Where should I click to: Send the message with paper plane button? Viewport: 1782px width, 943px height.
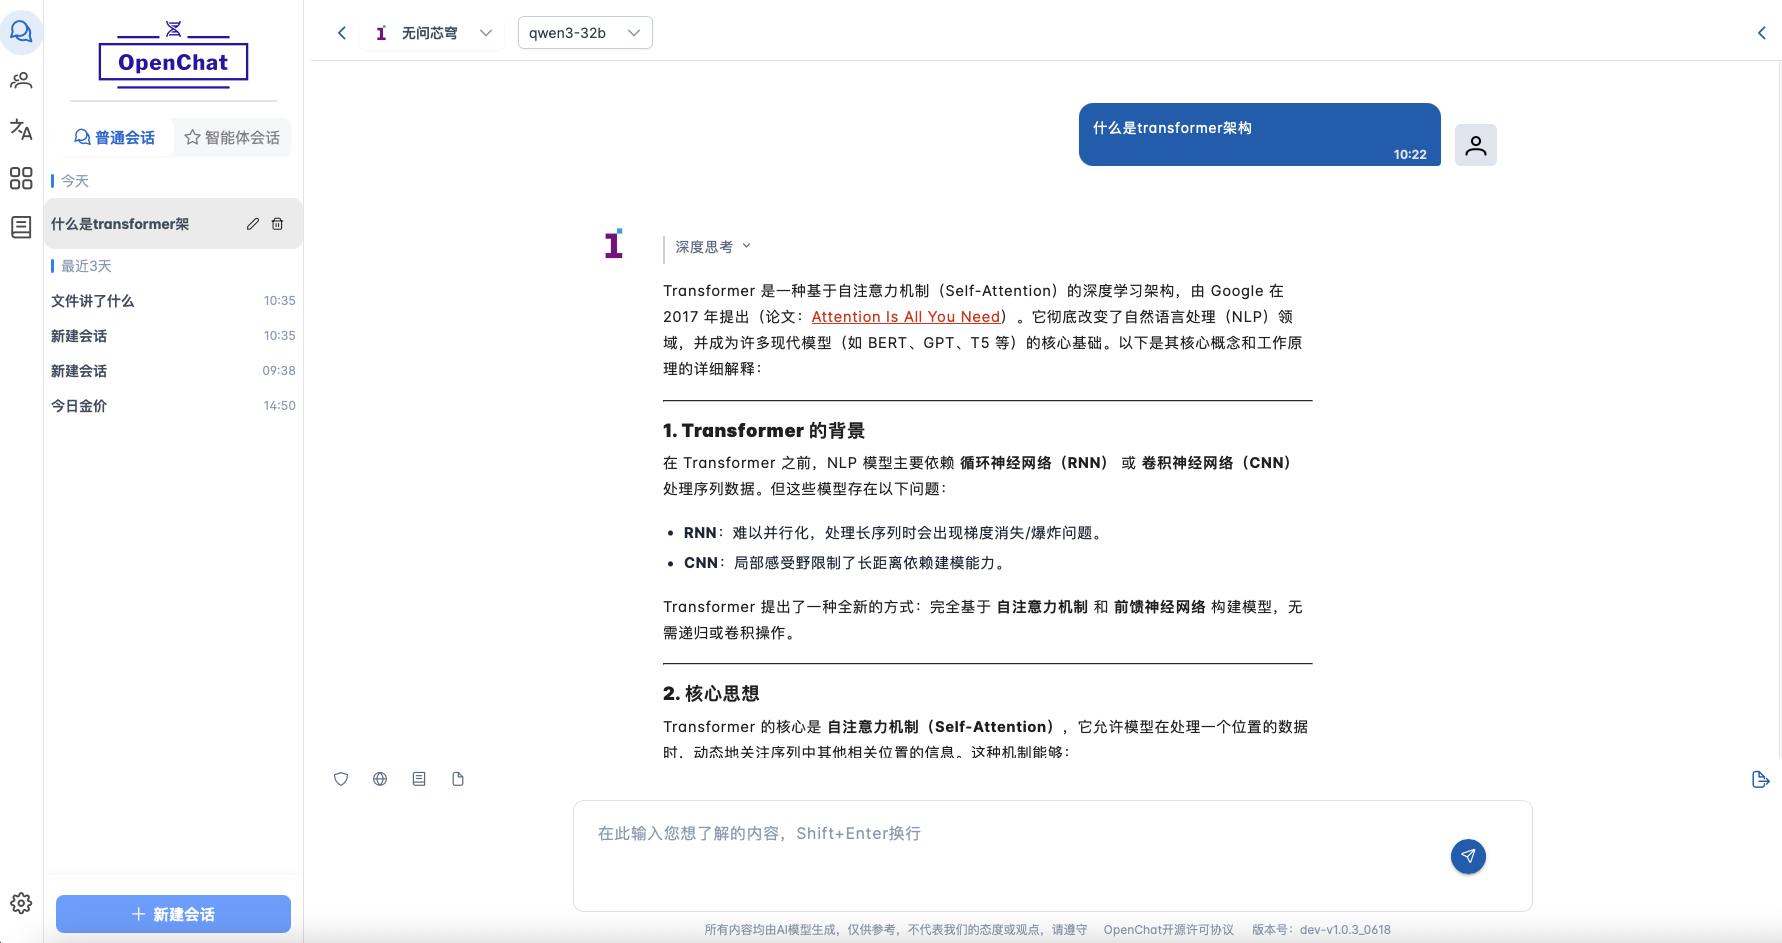[x=1468, y=856]
